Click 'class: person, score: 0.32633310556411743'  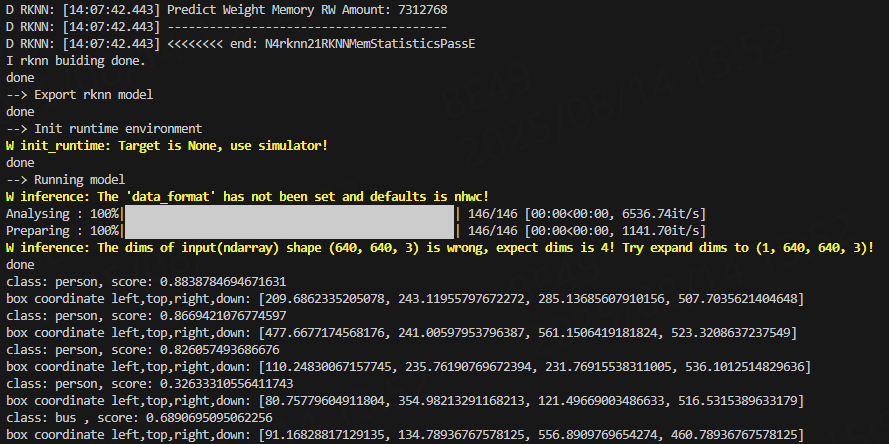pos(150,384)
